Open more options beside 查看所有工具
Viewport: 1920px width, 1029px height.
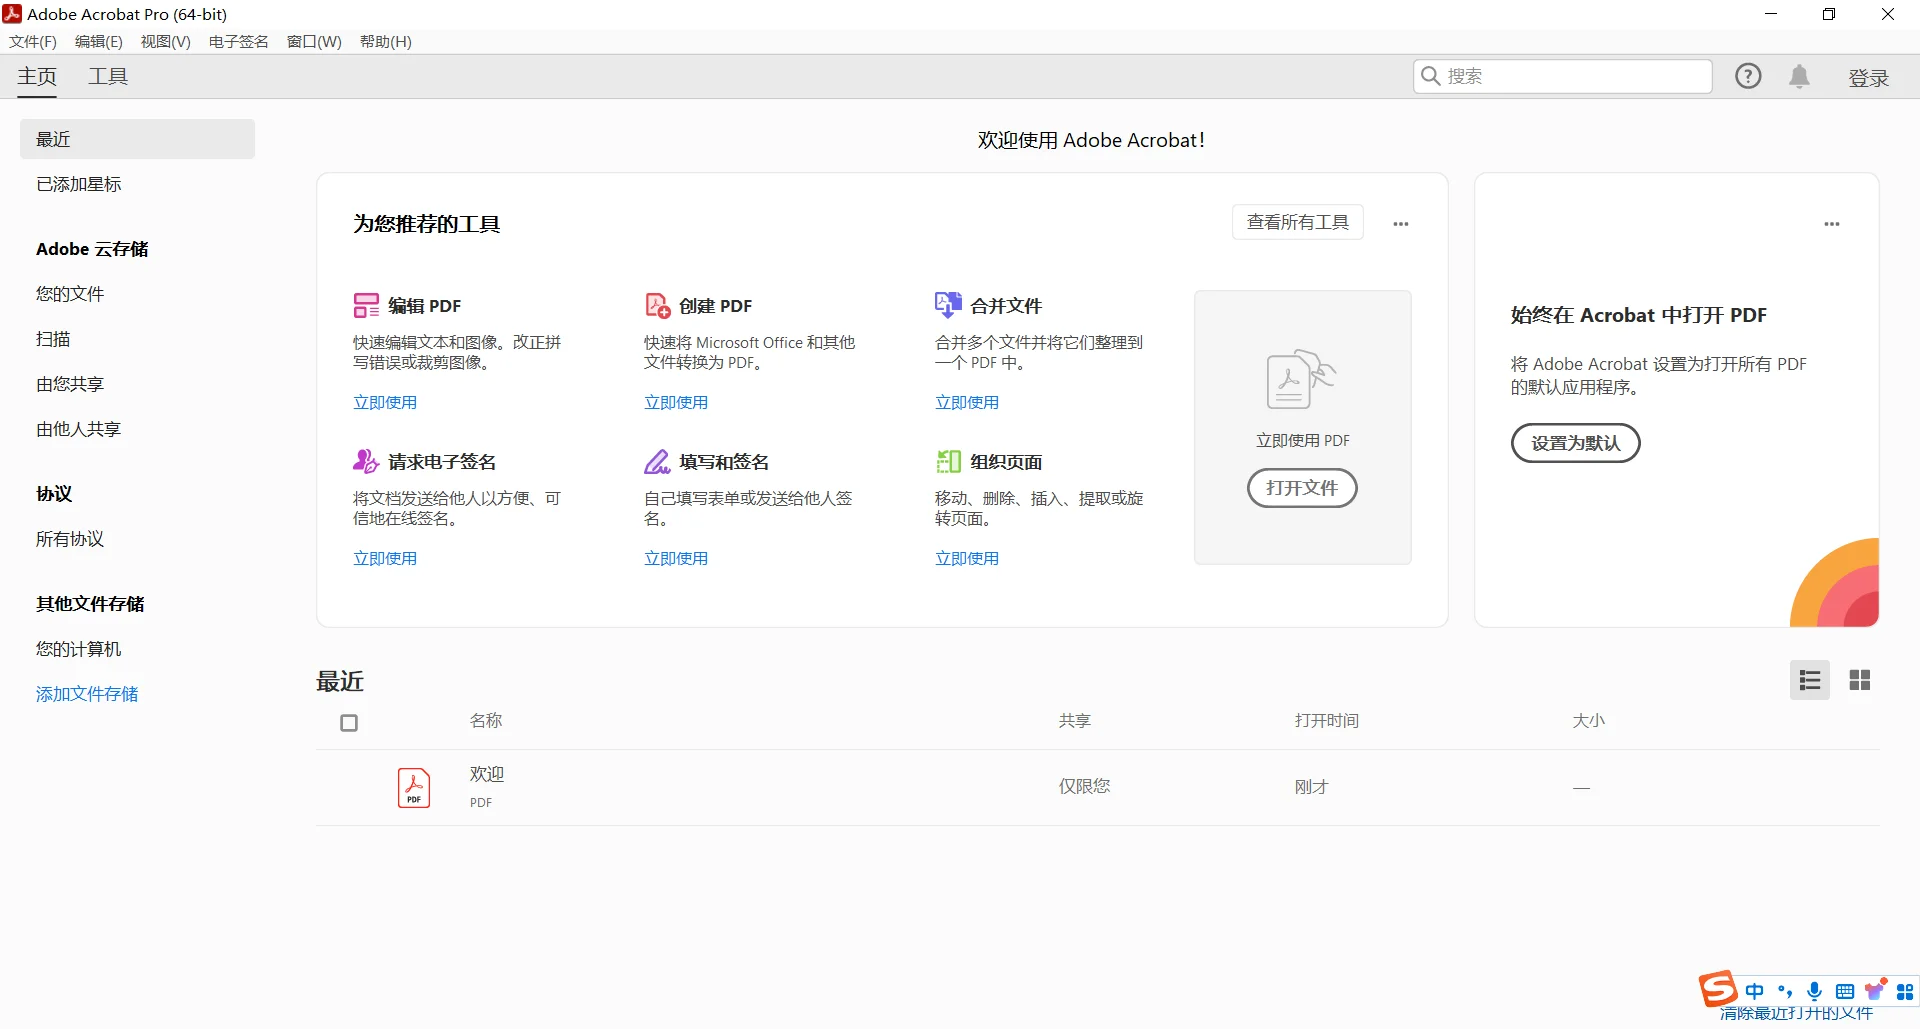pyautogui.click(x=1401, y=224)
